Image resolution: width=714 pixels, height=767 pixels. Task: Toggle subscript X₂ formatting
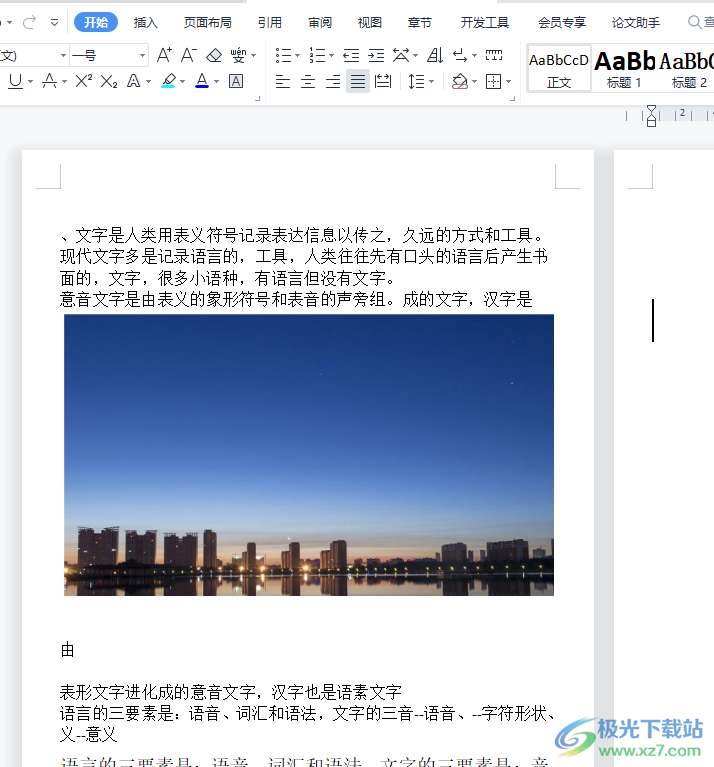click(x=109, y=81)
